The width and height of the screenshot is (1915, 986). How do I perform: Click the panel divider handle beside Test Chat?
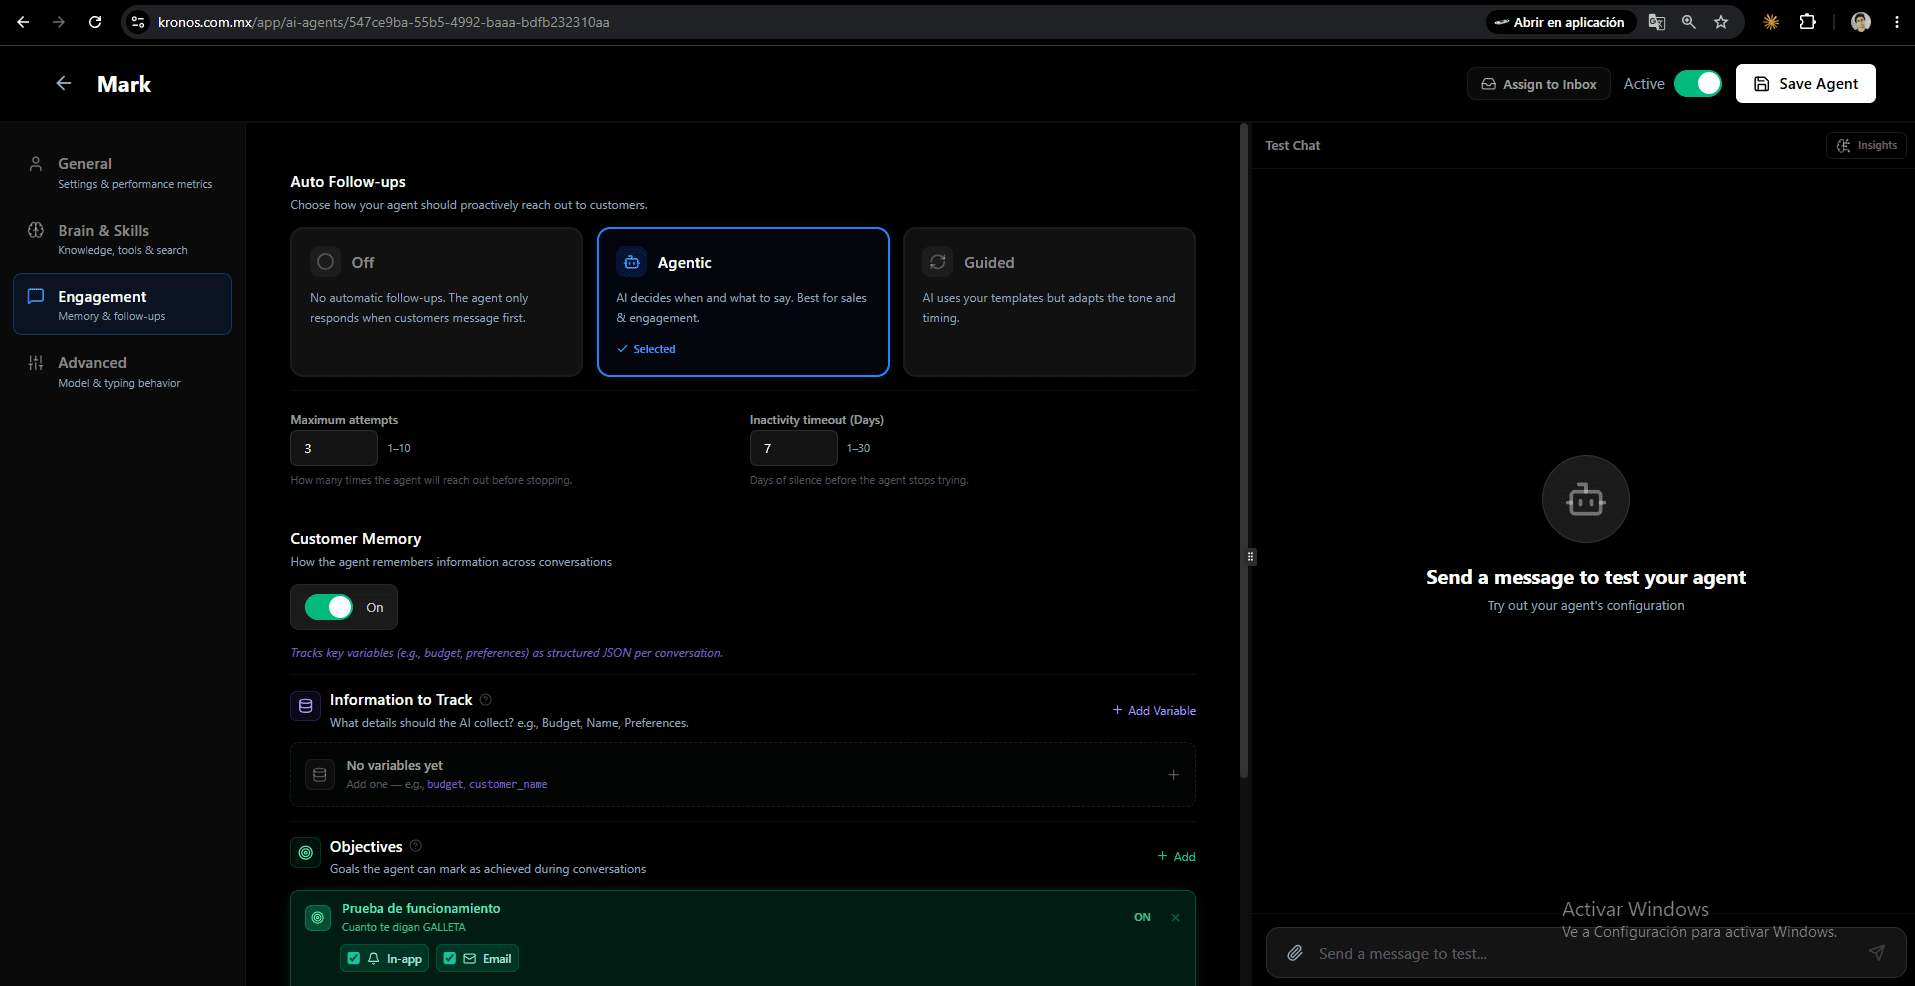pyautogui.click(x=1250, y=556)
